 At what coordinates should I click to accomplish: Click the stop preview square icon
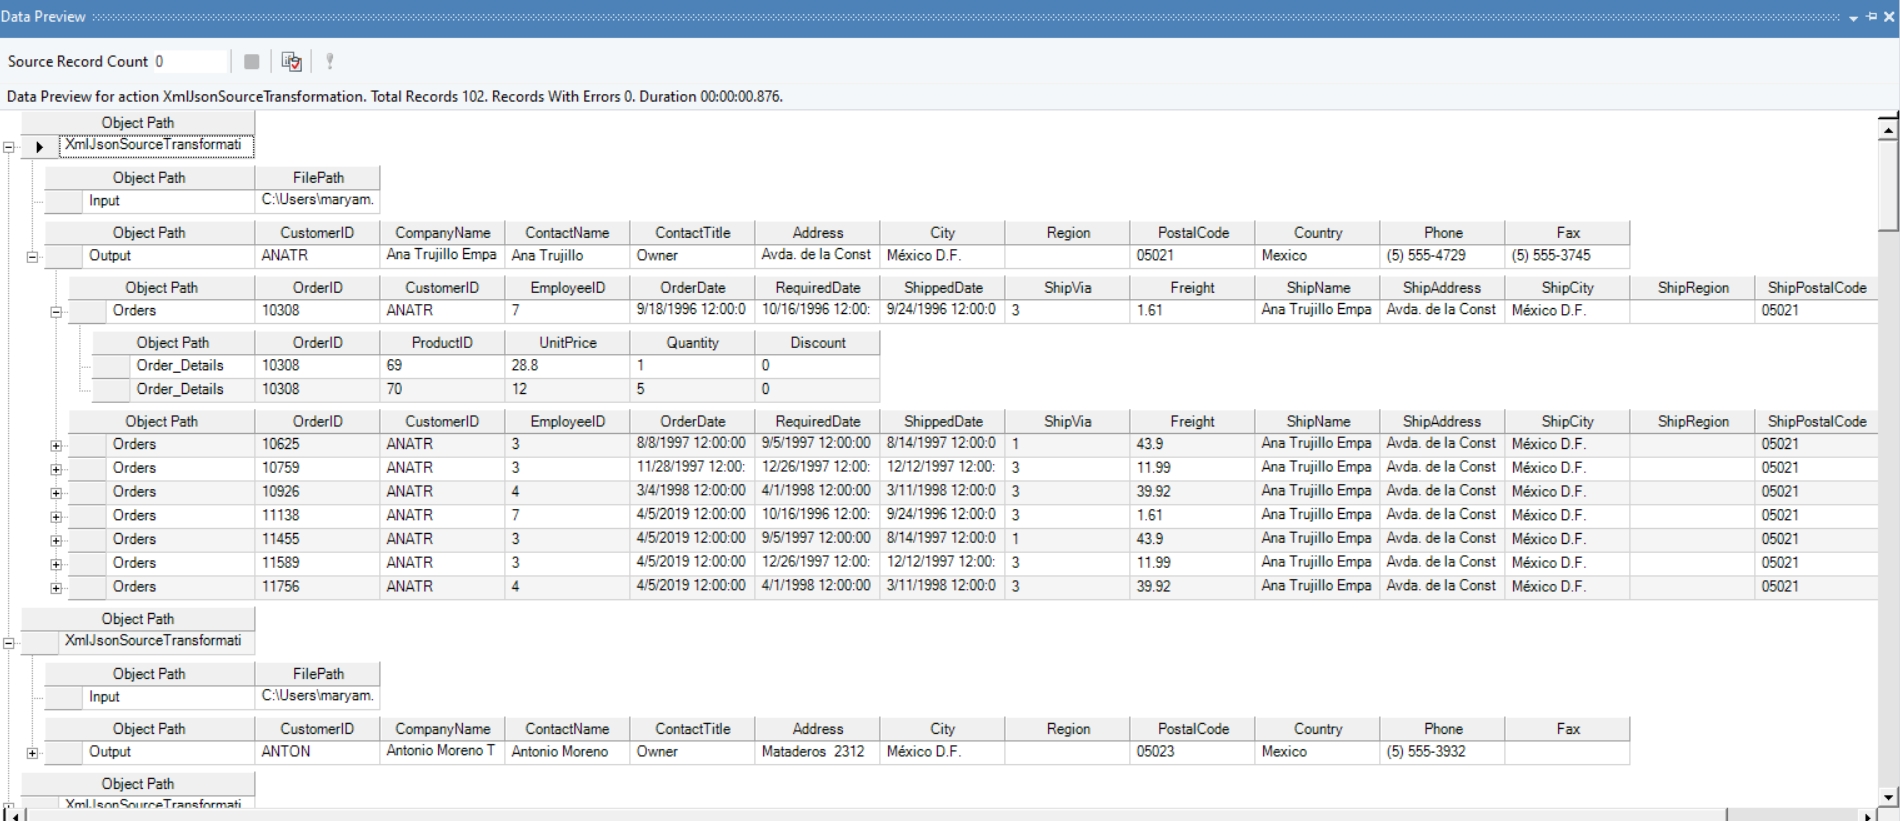point(251,62)
